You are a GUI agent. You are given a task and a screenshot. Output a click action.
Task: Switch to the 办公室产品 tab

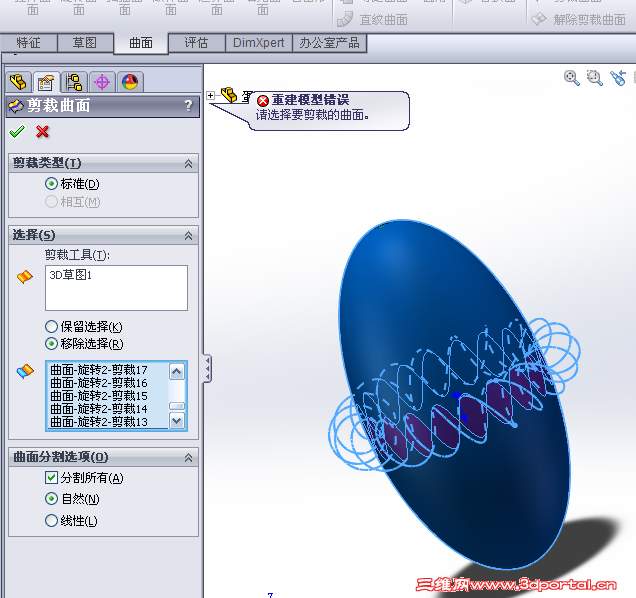click(x=329, y=43)
